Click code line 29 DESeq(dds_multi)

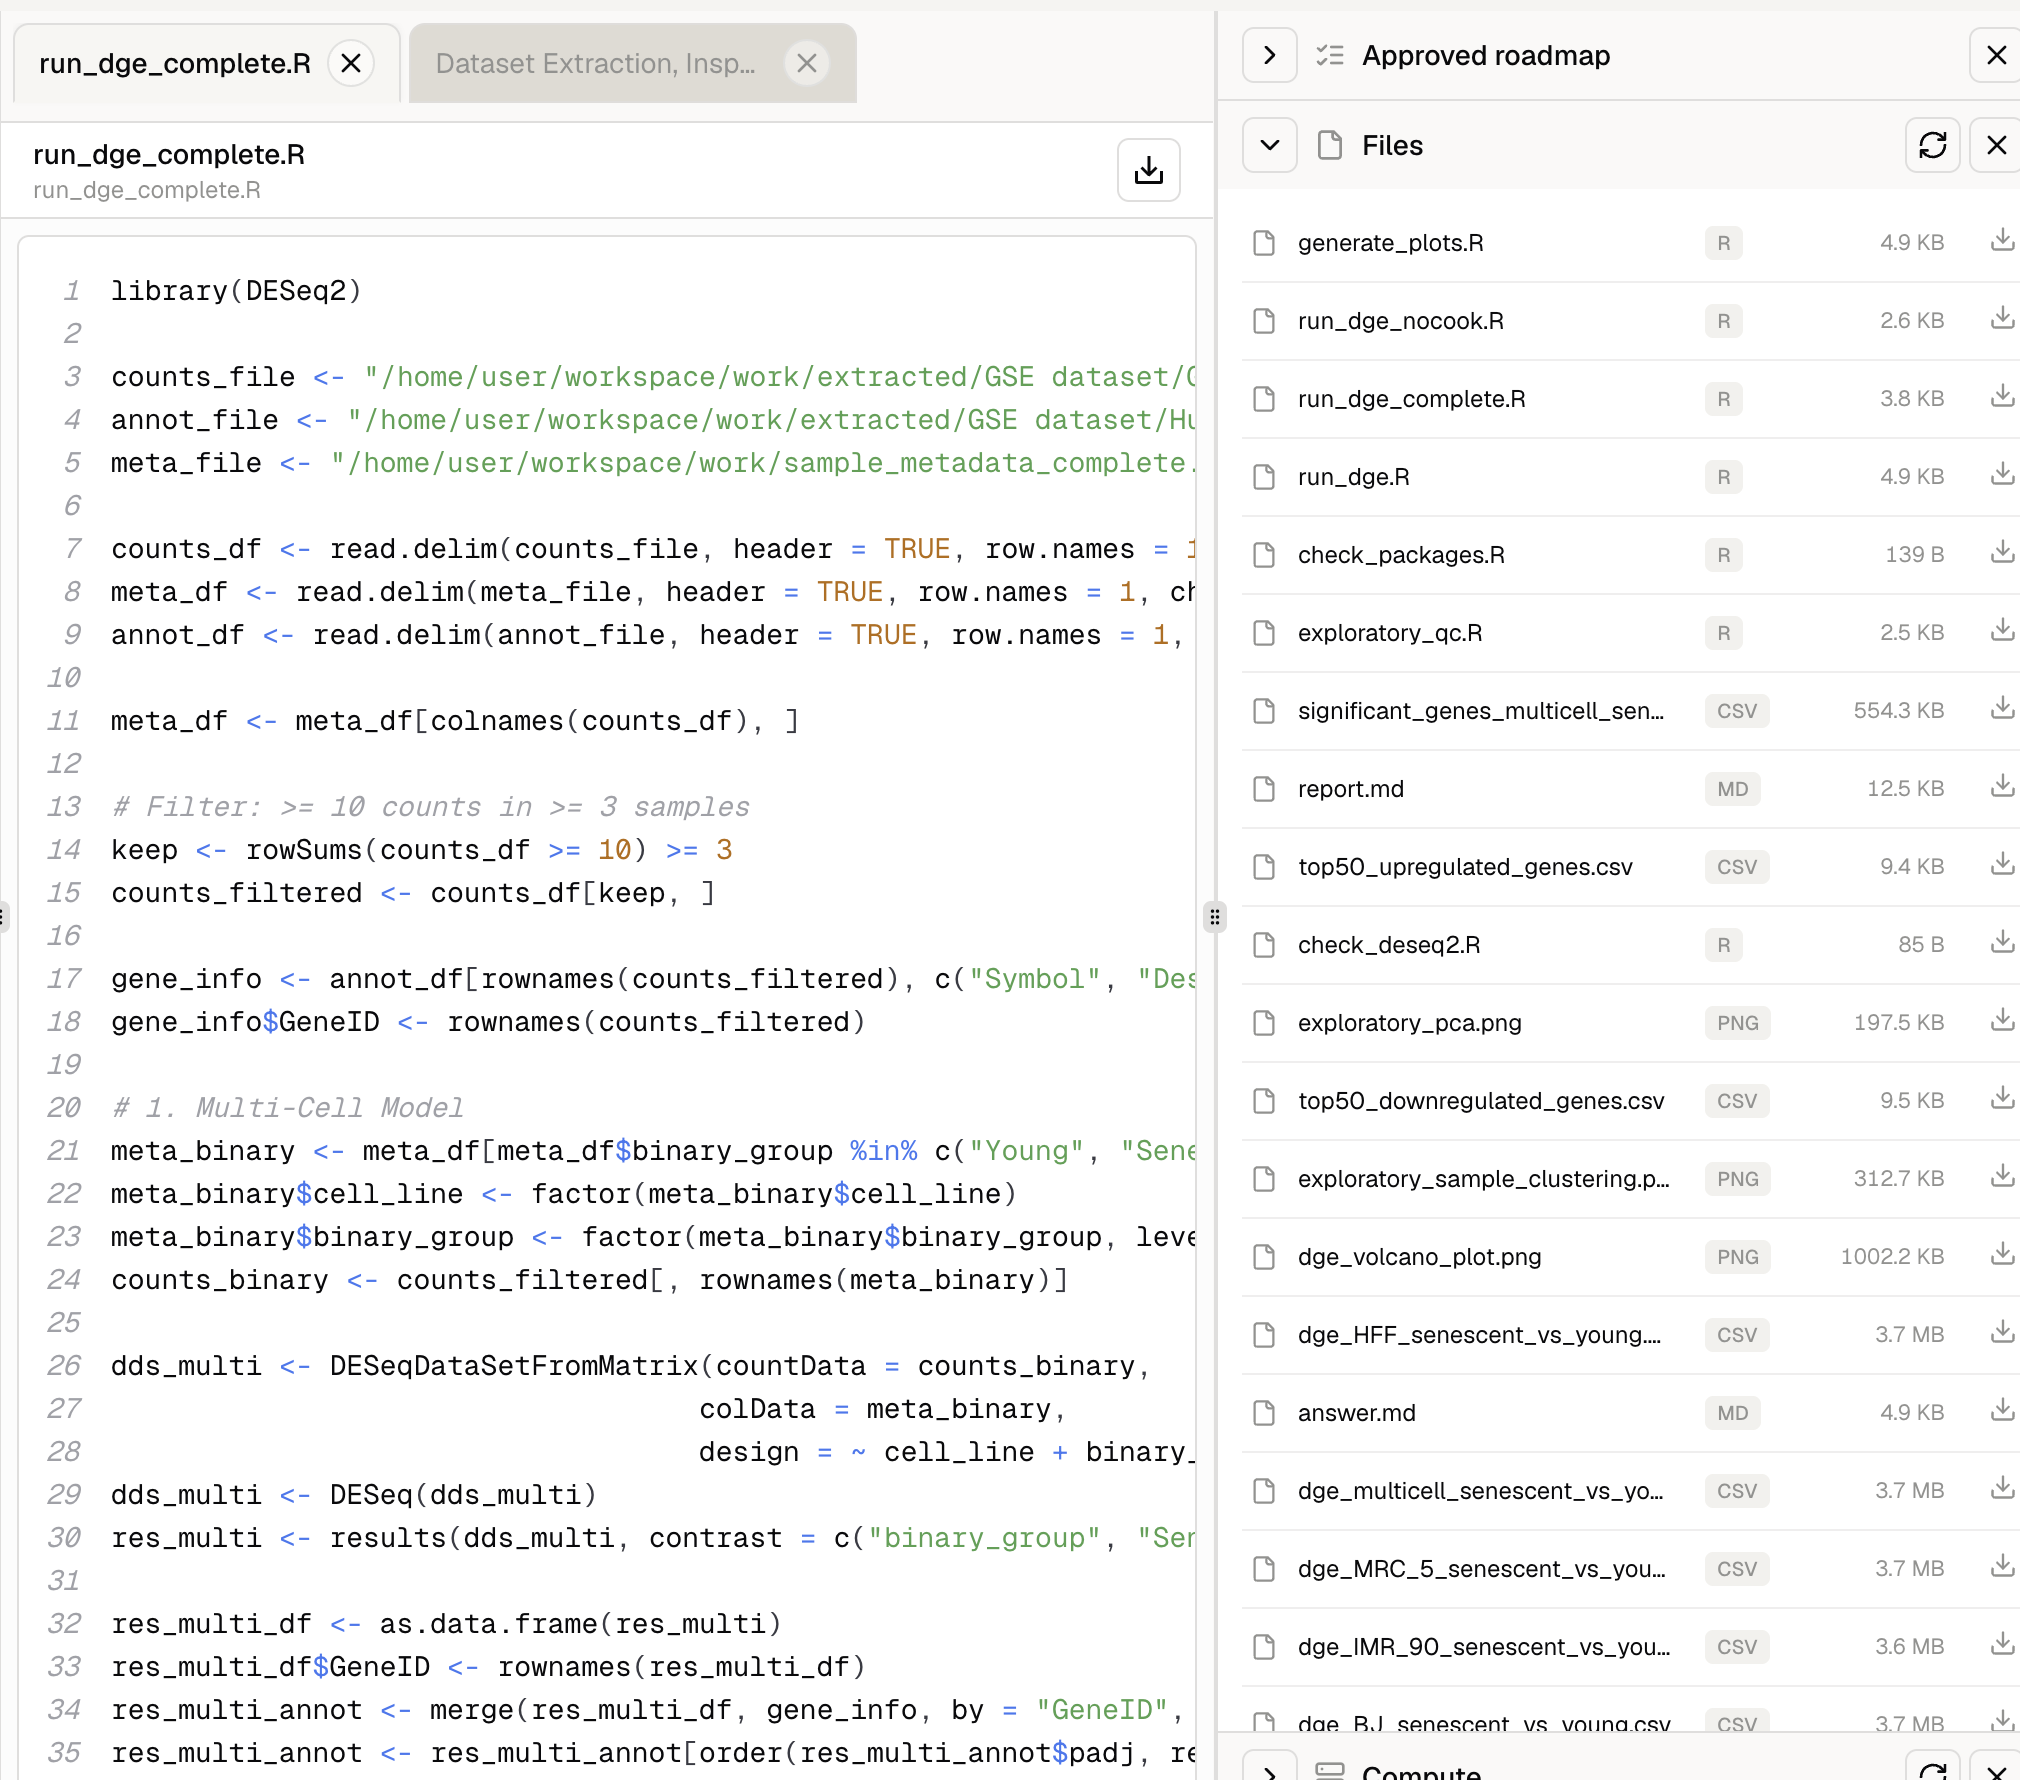tap(354, 1495)
